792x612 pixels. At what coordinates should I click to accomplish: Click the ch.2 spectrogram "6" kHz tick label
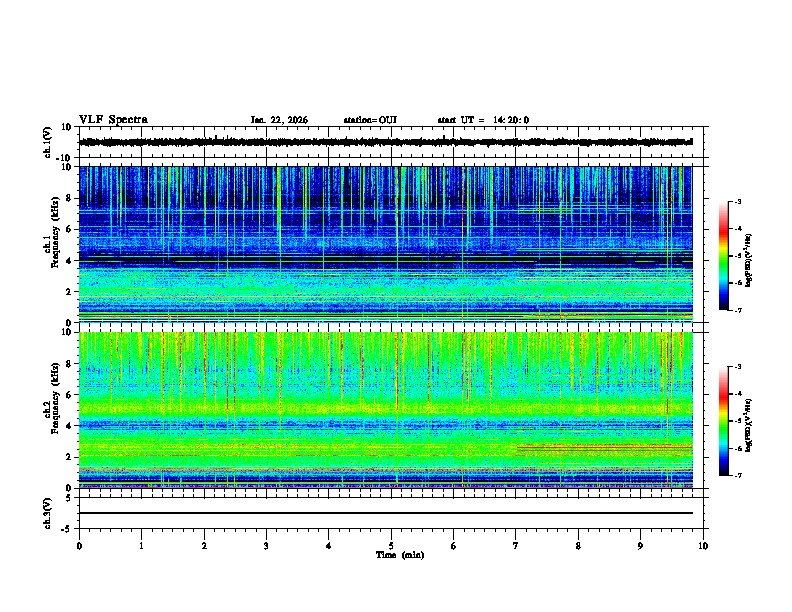[x=70, y=395]
